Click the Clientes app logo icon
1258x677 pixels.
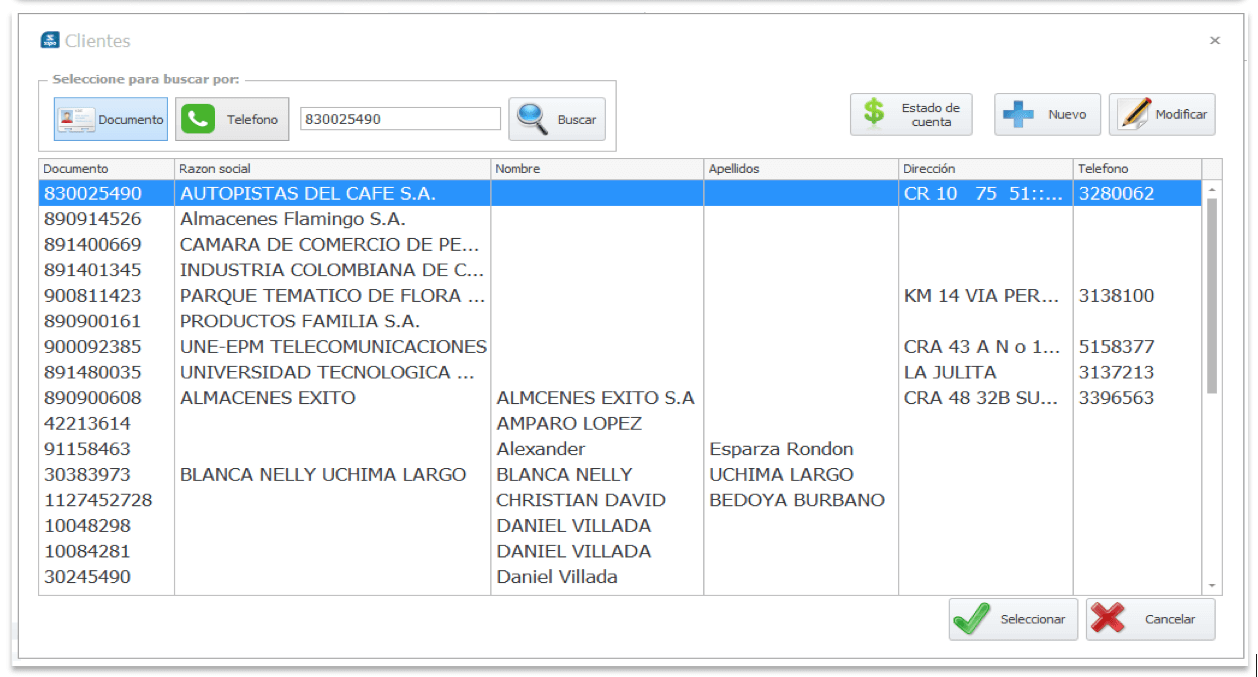pos(50,40)
